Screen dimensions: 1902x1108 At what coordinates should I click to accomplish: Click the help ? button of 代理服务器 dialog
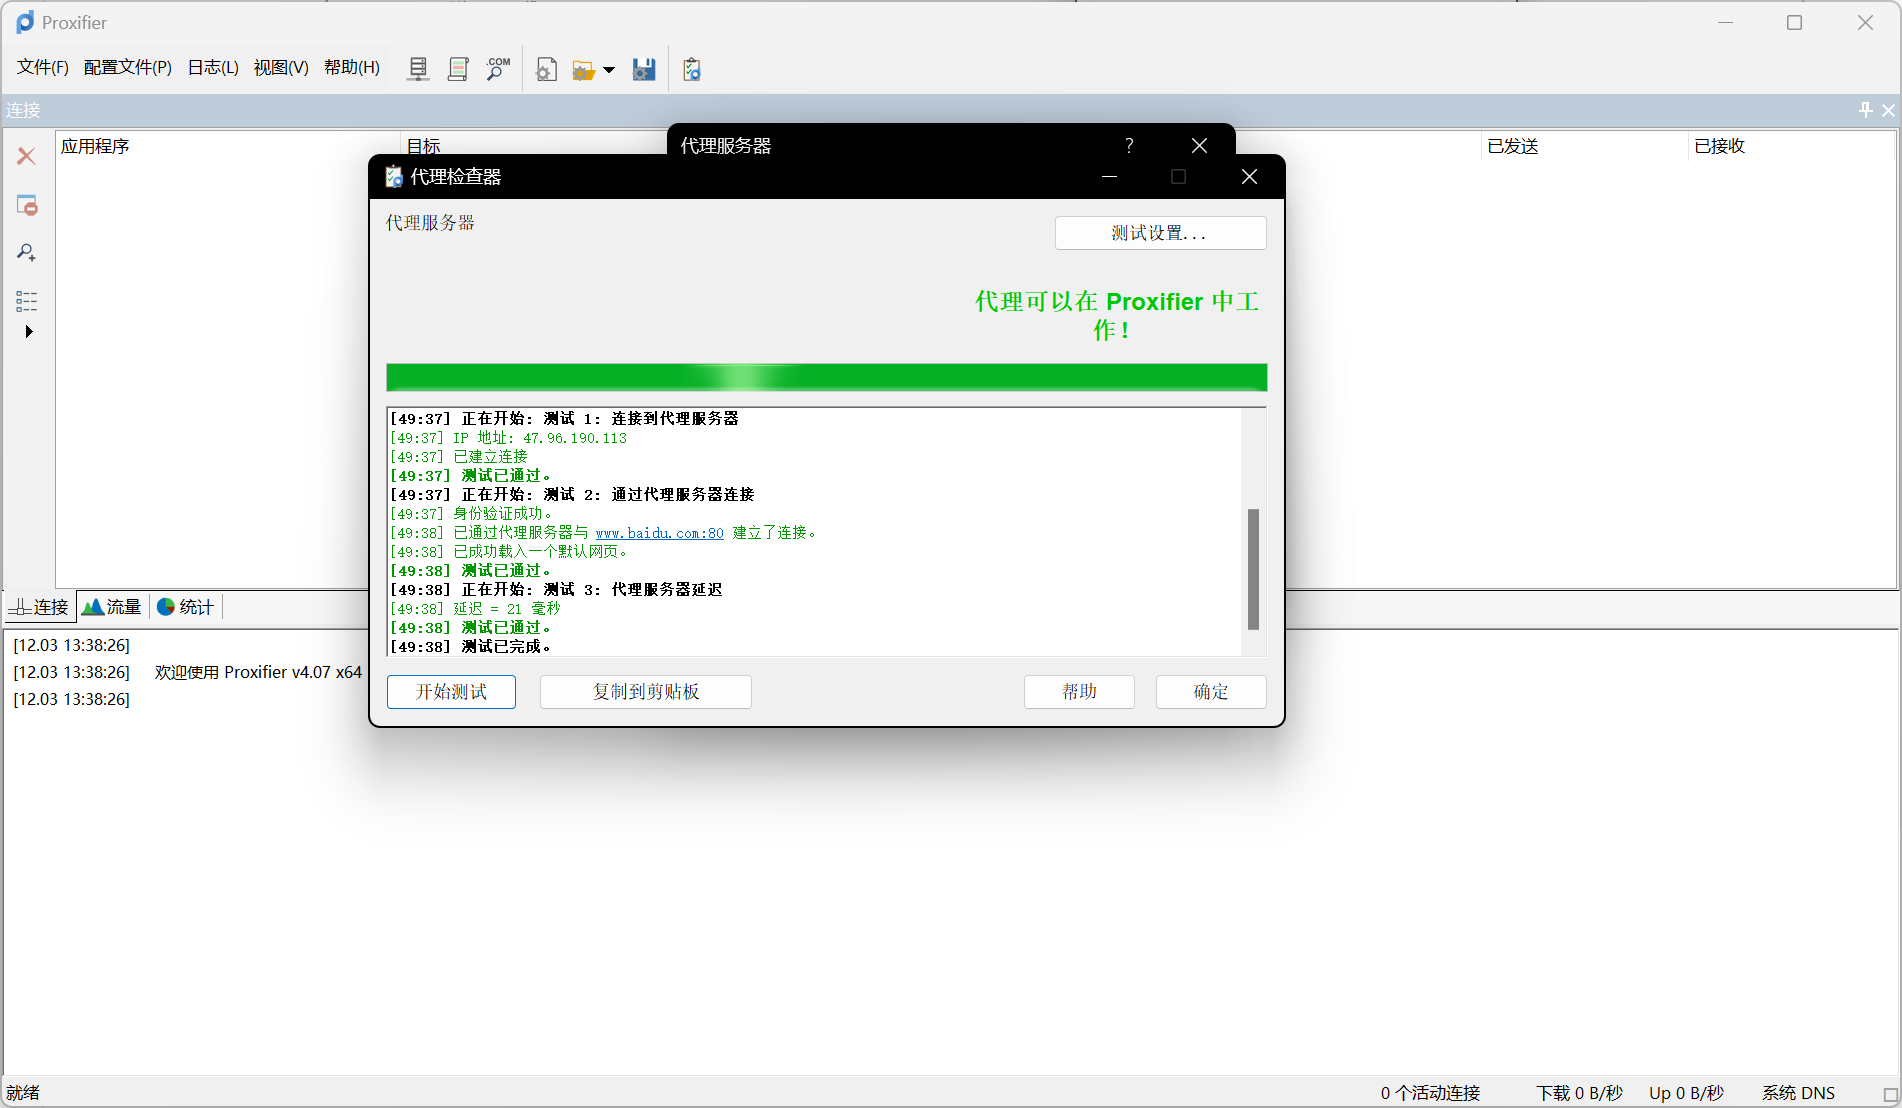(x=1129, y=146)
